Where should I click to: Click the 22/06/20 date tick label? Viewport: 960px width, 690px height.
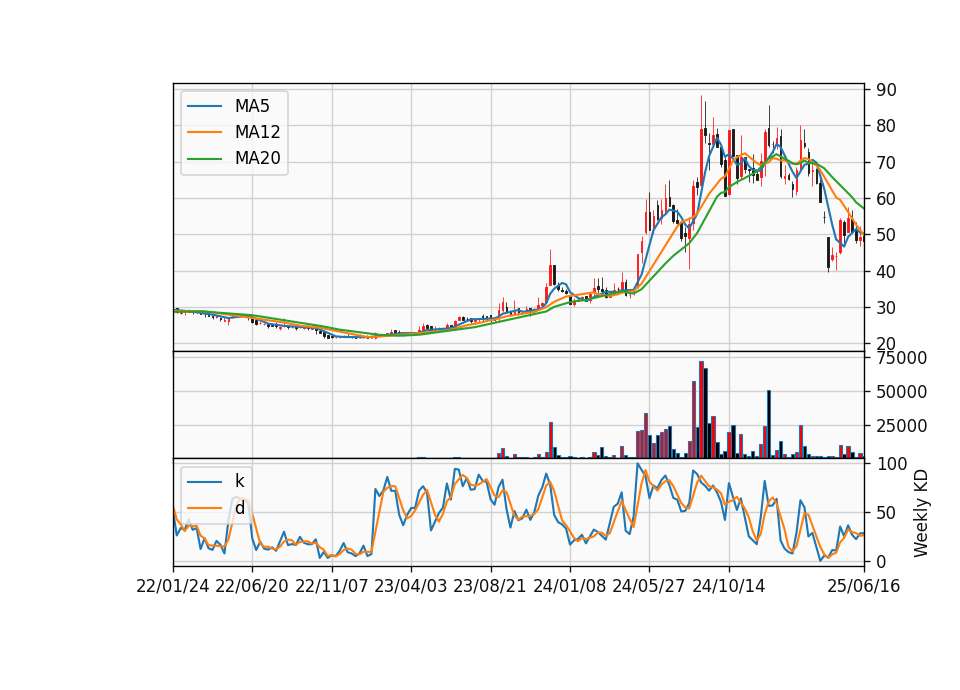click(252, 587)
